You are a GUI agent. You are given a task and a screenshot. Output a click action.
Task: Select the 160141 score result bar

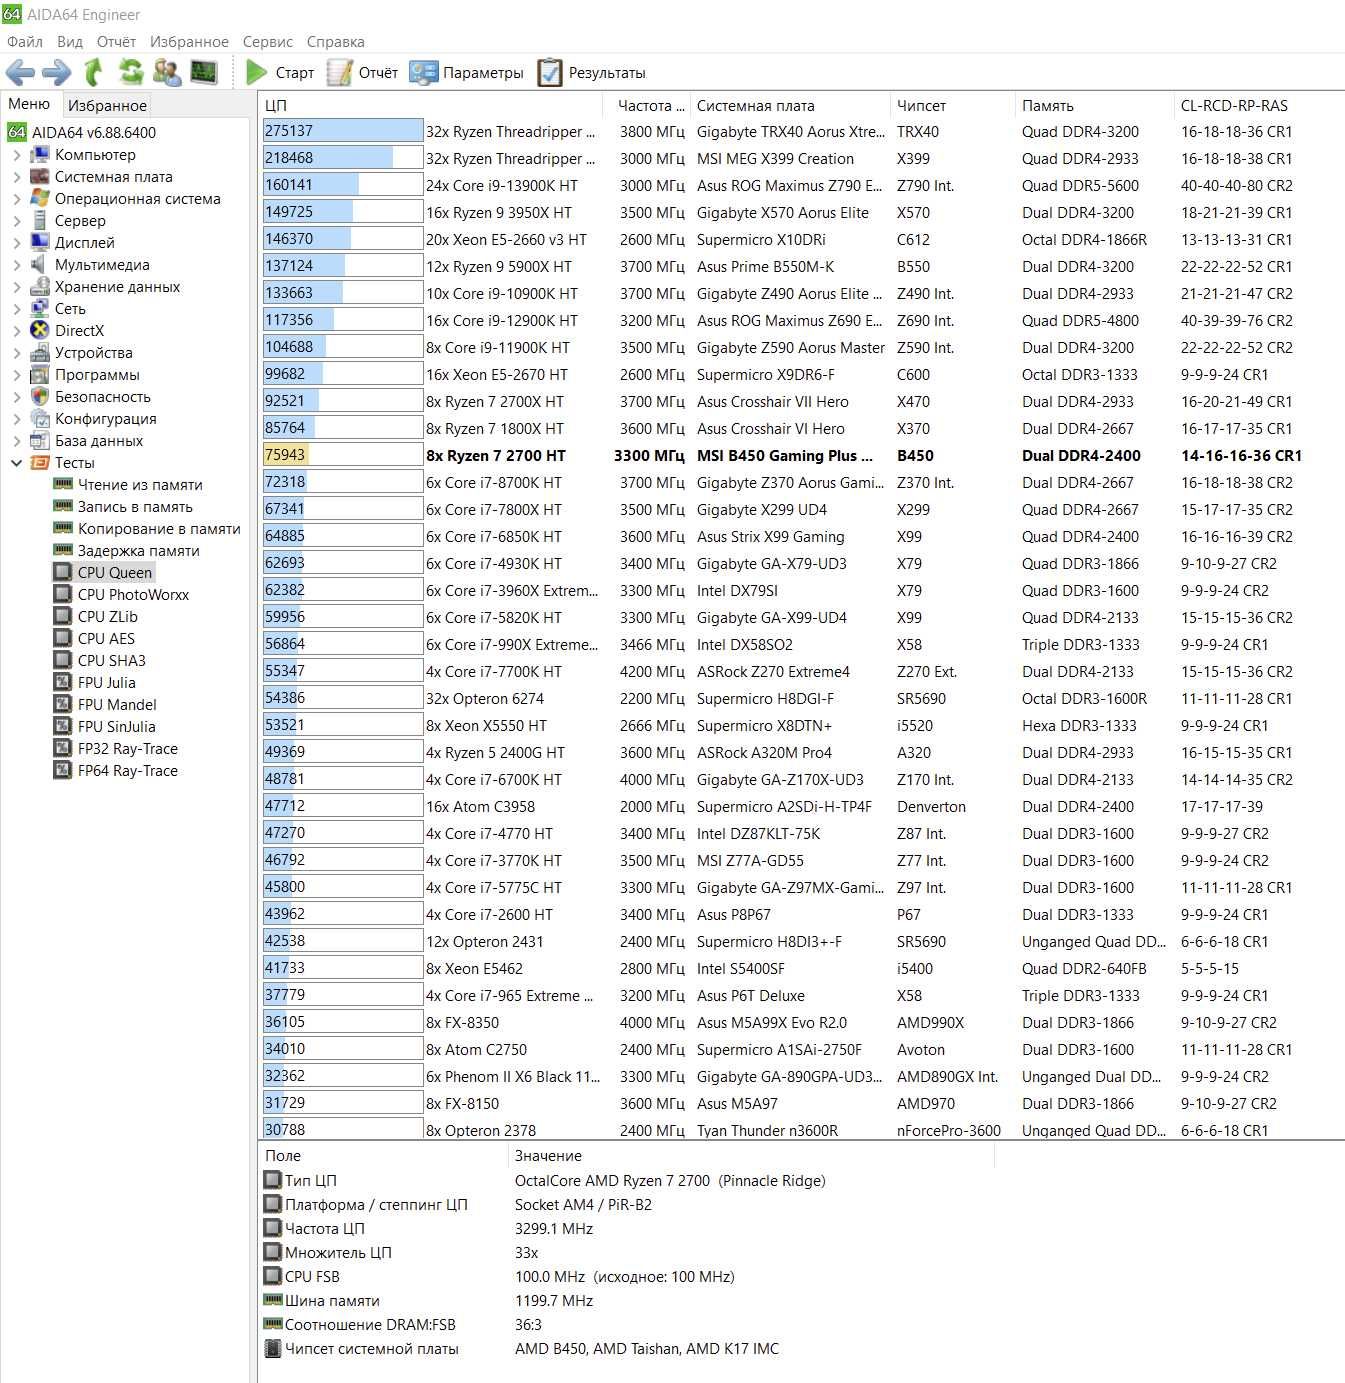click(x=343, y=185)
